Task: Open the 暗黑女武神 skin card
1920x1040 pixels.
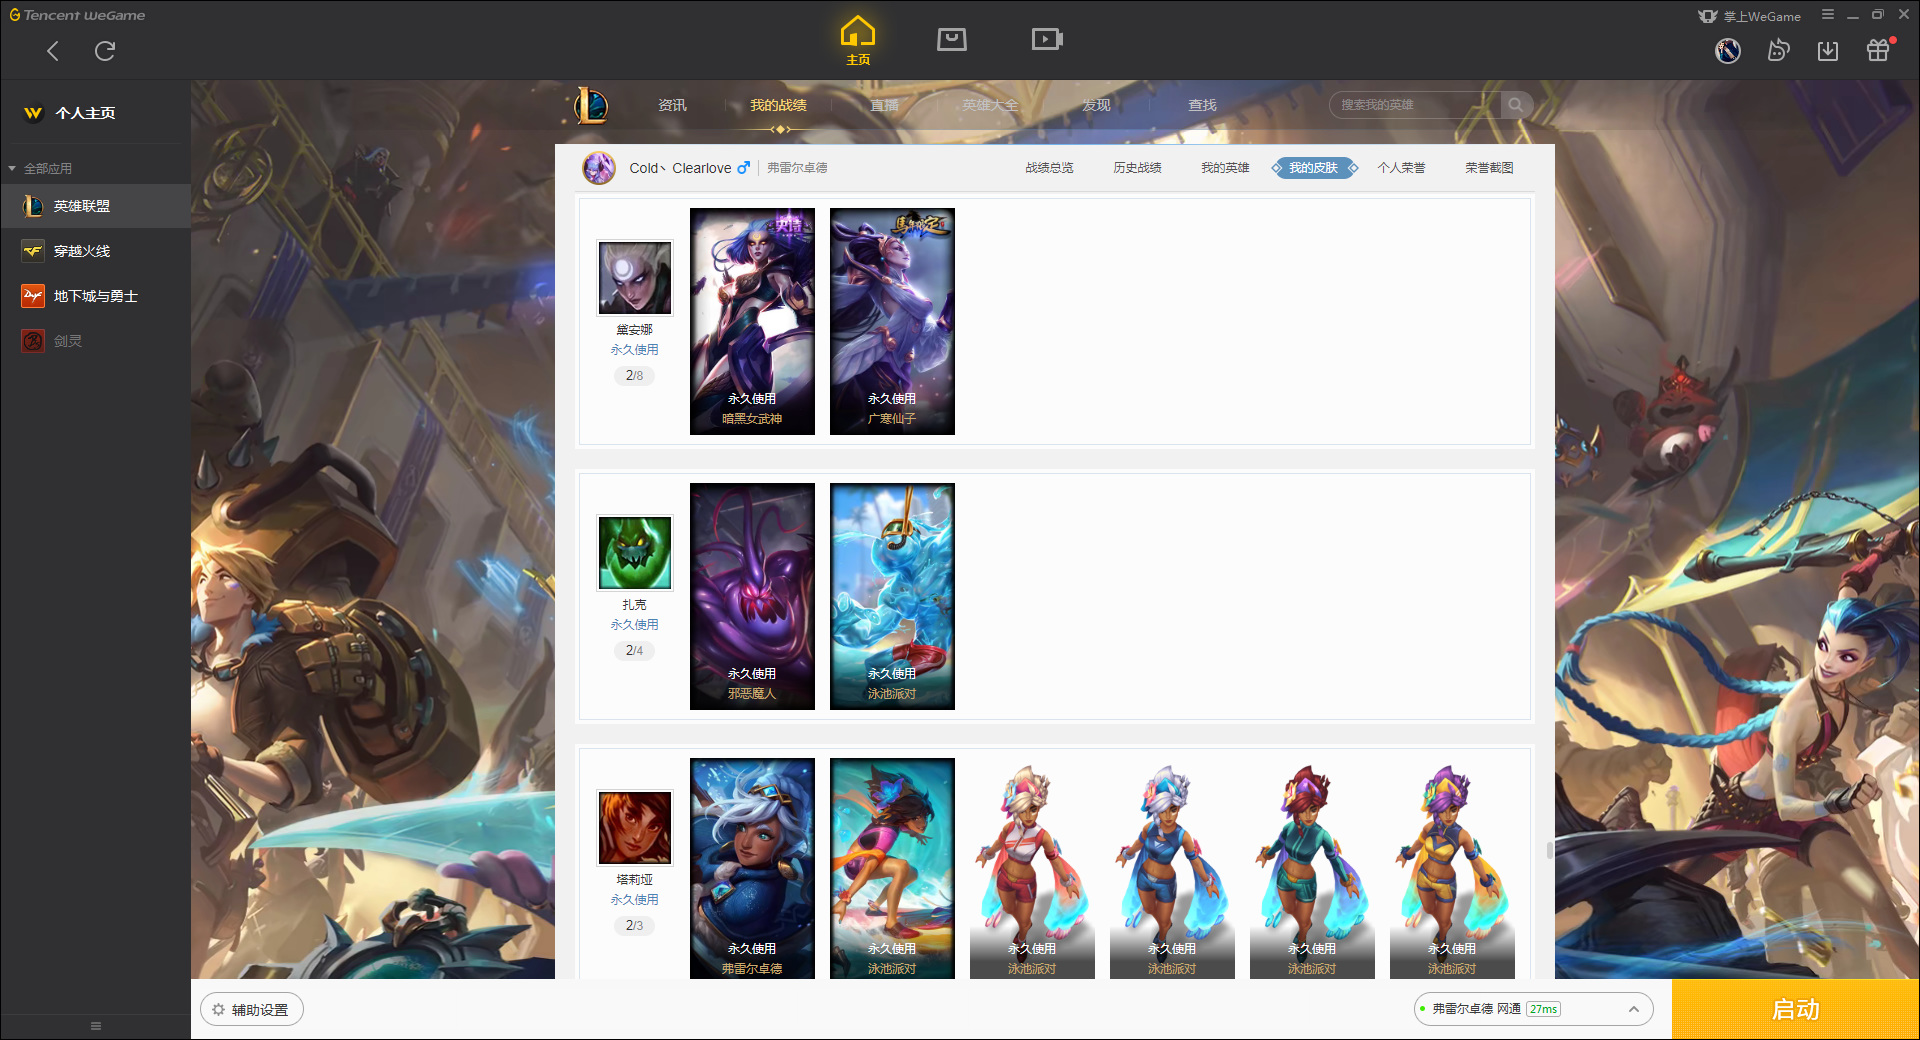Action: click(752, 321)
